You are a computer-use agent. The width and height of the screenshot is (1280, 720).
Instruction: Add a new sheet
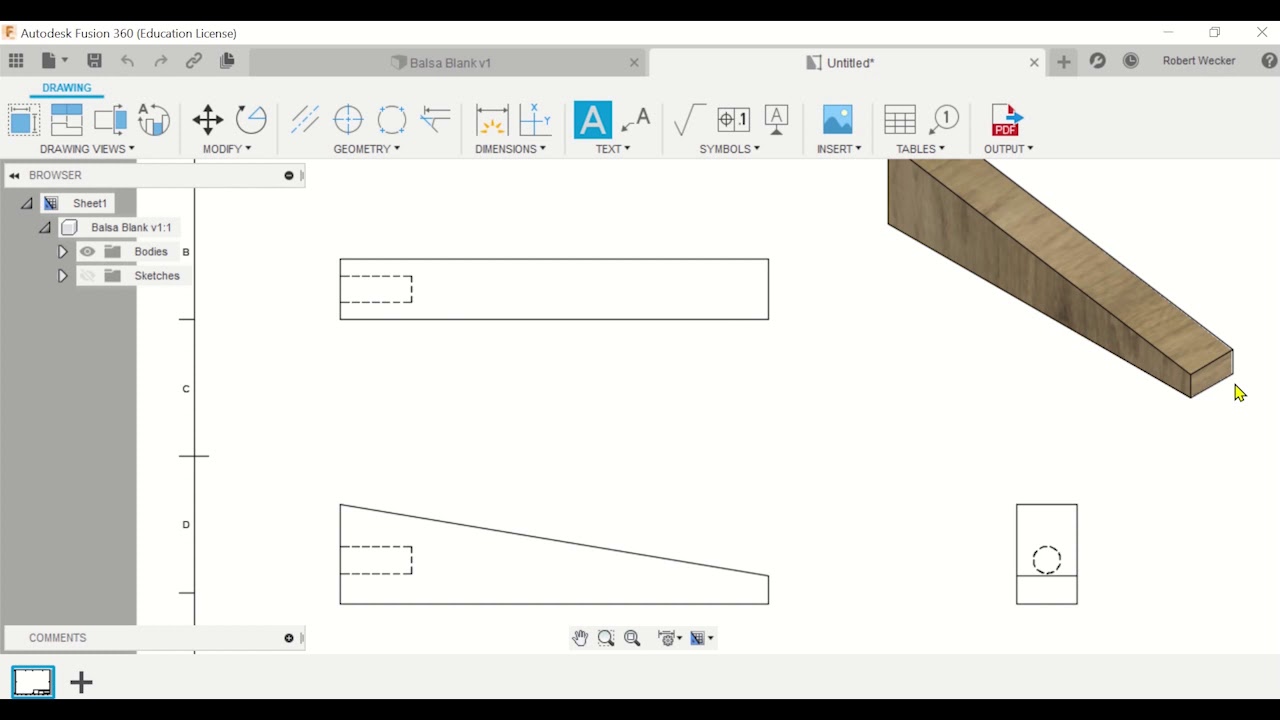coord(82,683)
